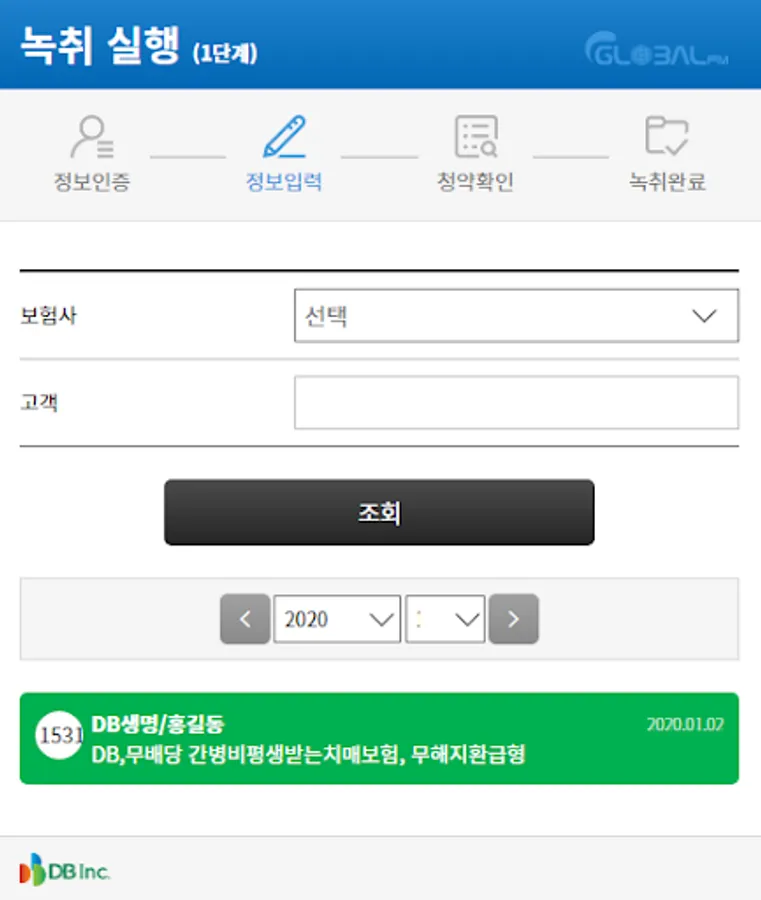The image size is (761, 900).
Task: Click the 녹취완료 folder check icon
Action: pyautogui.click(x=667, y=135)
